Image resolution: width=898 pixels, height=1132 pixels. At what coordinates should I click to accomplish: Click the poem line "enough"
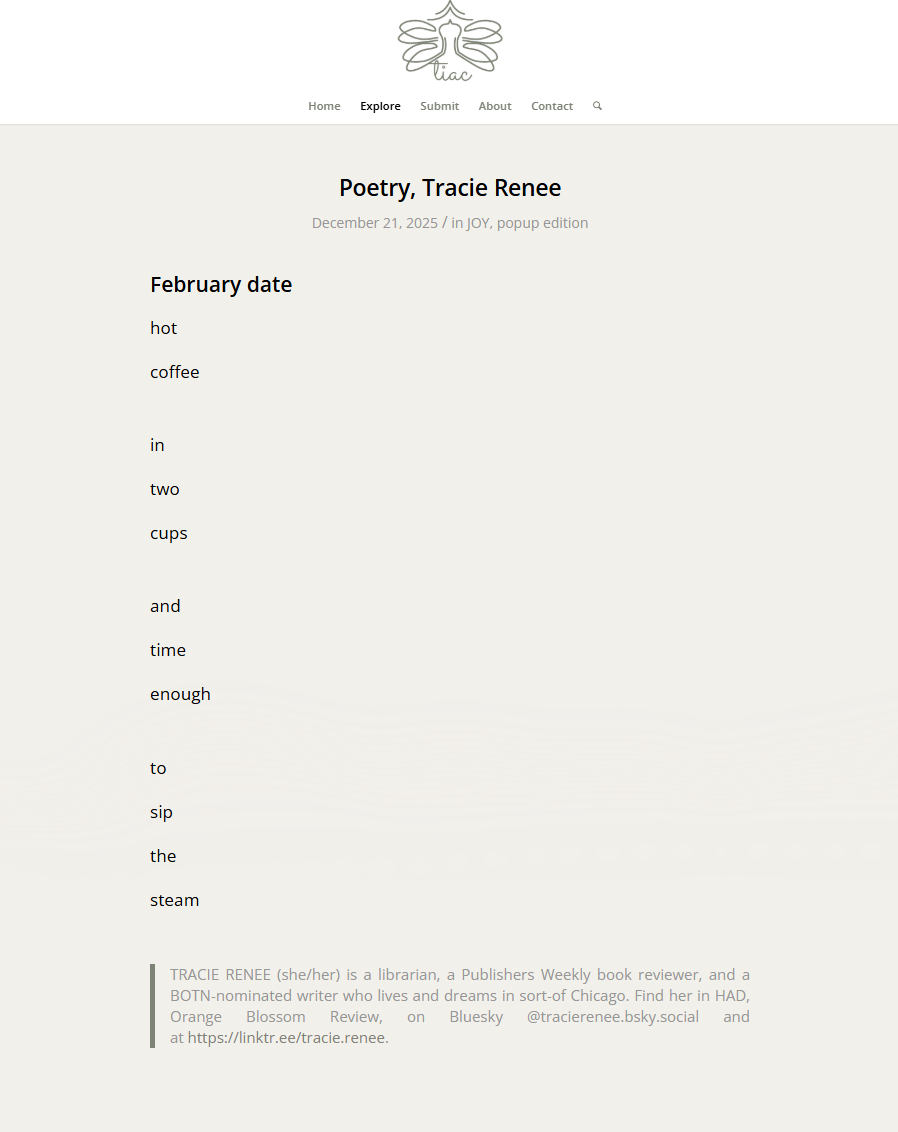pos(180,694)
